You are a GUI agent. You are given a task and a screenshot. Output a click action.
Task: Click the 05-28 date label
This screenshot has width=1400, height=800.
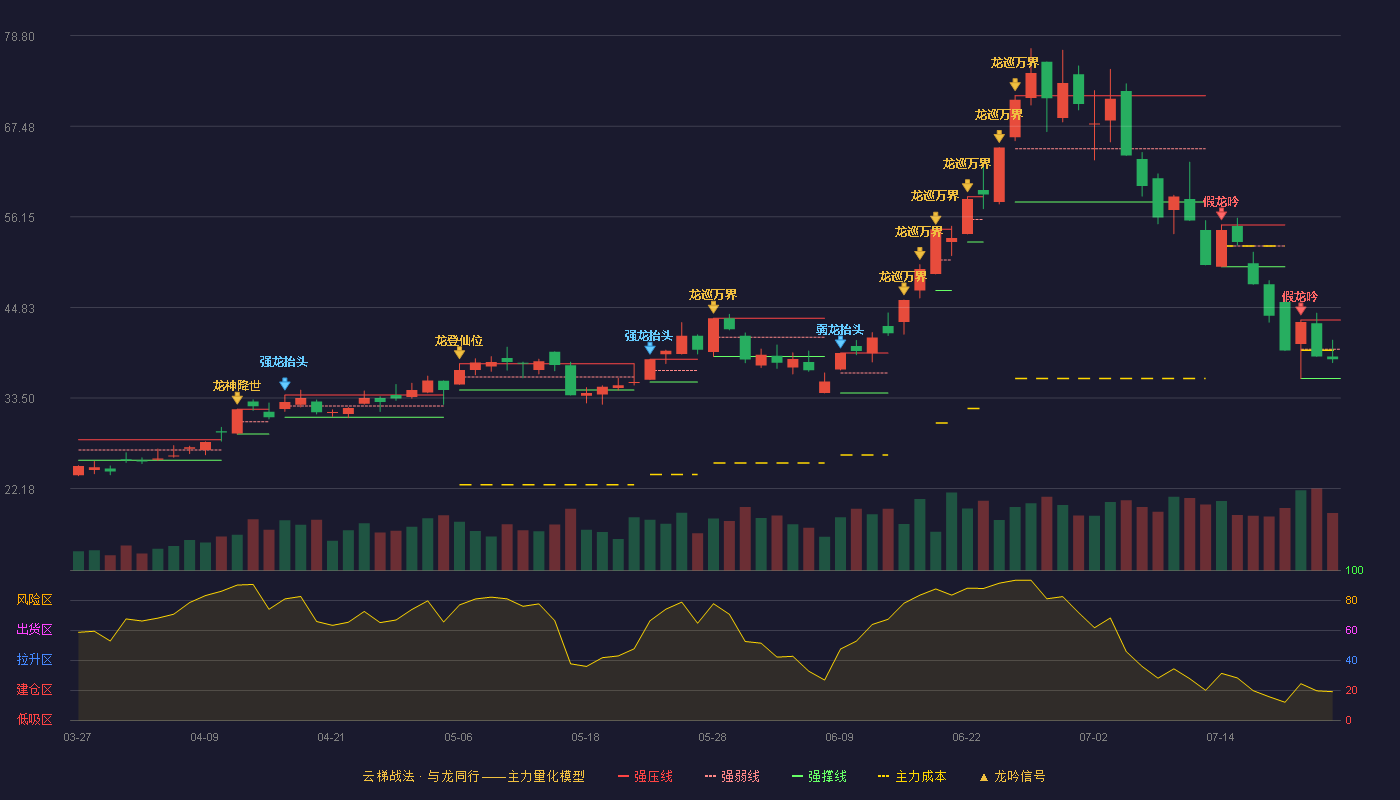[712, 737]
